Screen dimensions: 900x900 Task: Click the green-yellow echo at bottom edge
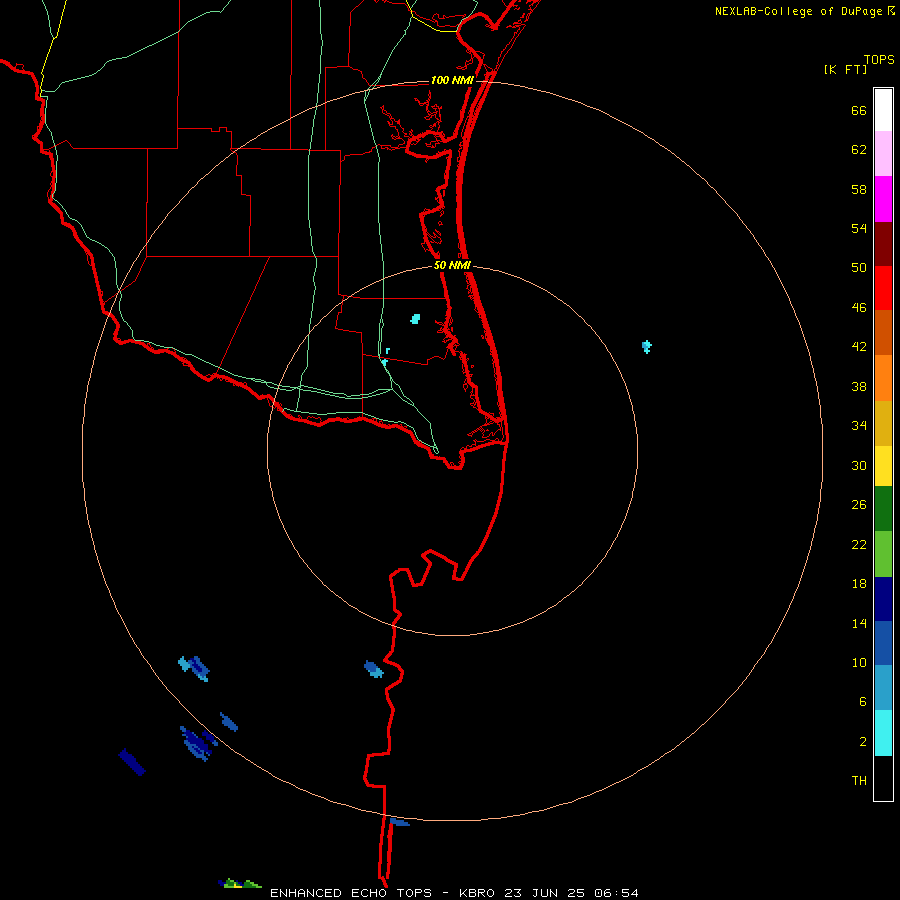point(240,883)
